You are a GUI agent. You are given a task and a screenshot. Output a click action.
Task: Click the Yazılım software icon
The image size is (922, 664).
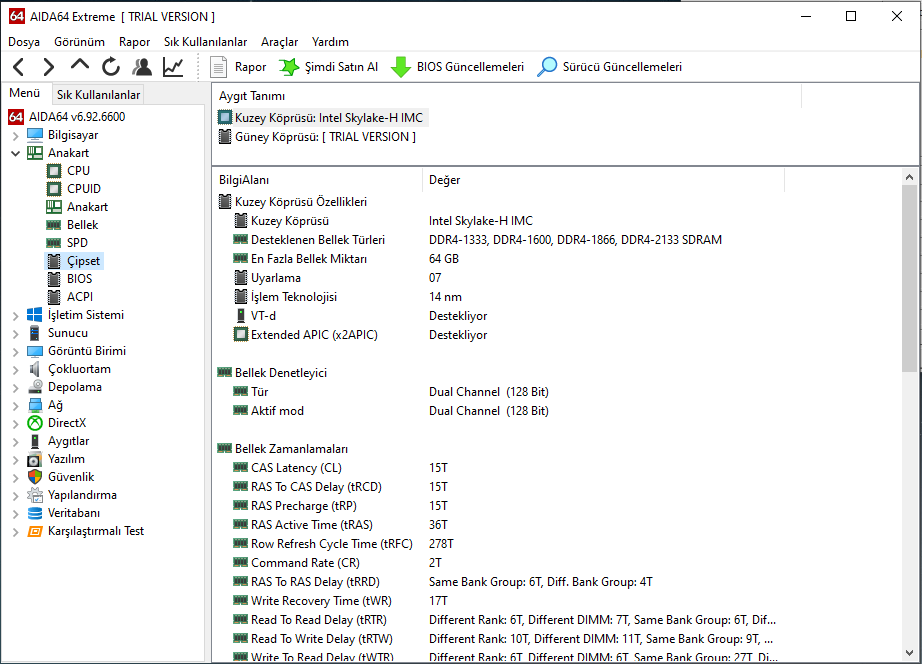pyautogui.click(x=35, y=459)
